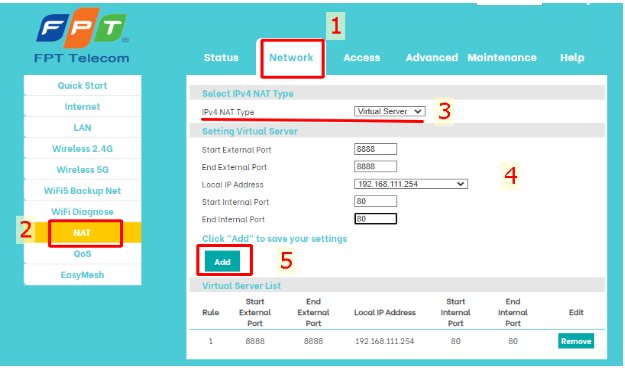This screenshot has height=368, width=625.
Task: Focus the Start External Port field
Action: click(375, 149)
